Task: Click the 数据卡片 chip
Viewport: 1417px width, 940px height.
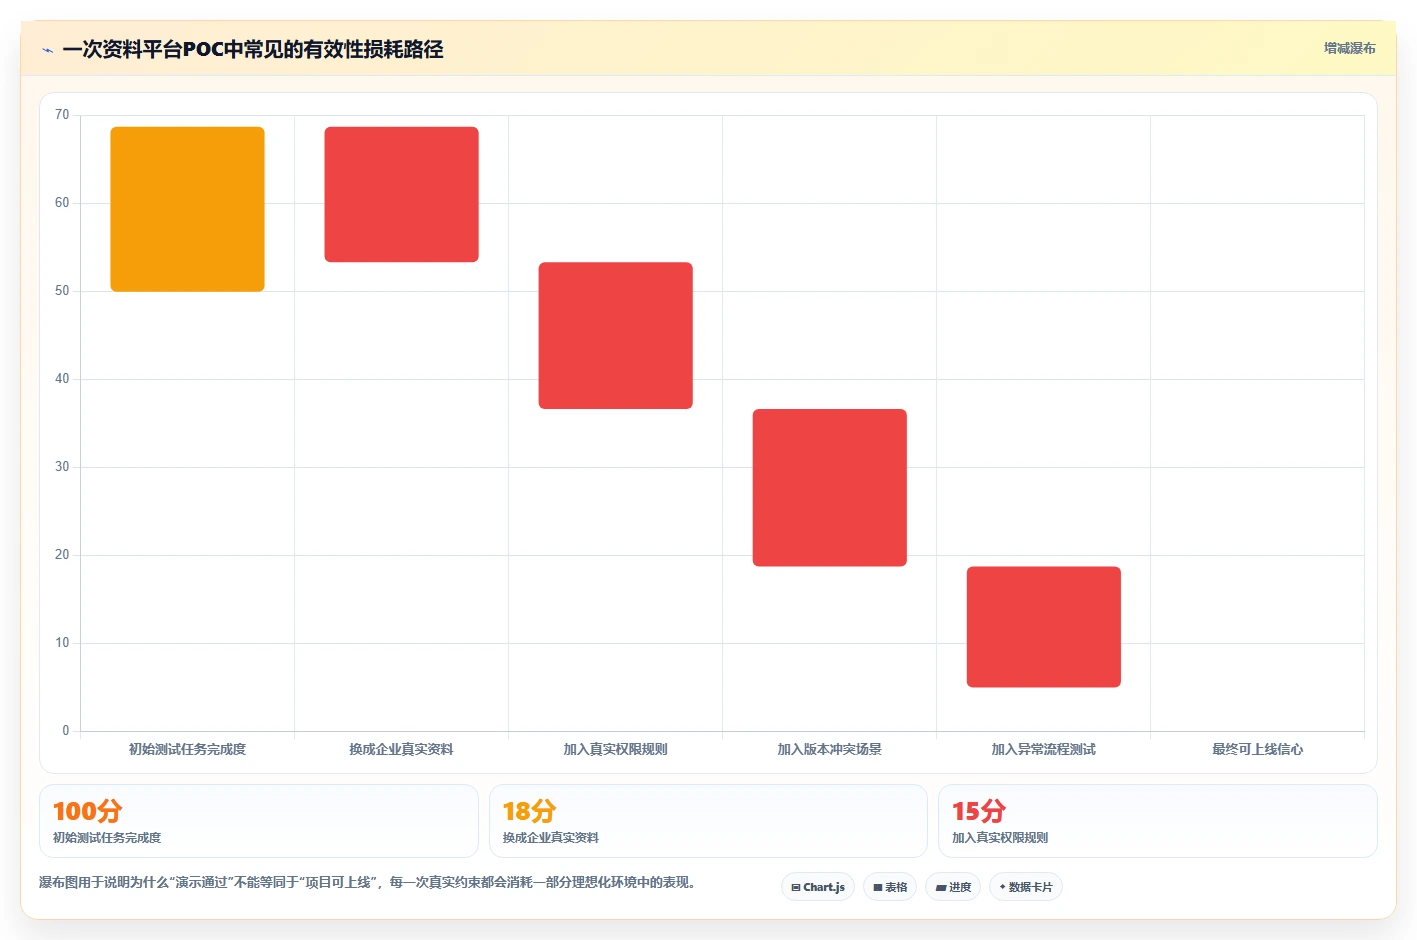Action: pos(1026,887)
